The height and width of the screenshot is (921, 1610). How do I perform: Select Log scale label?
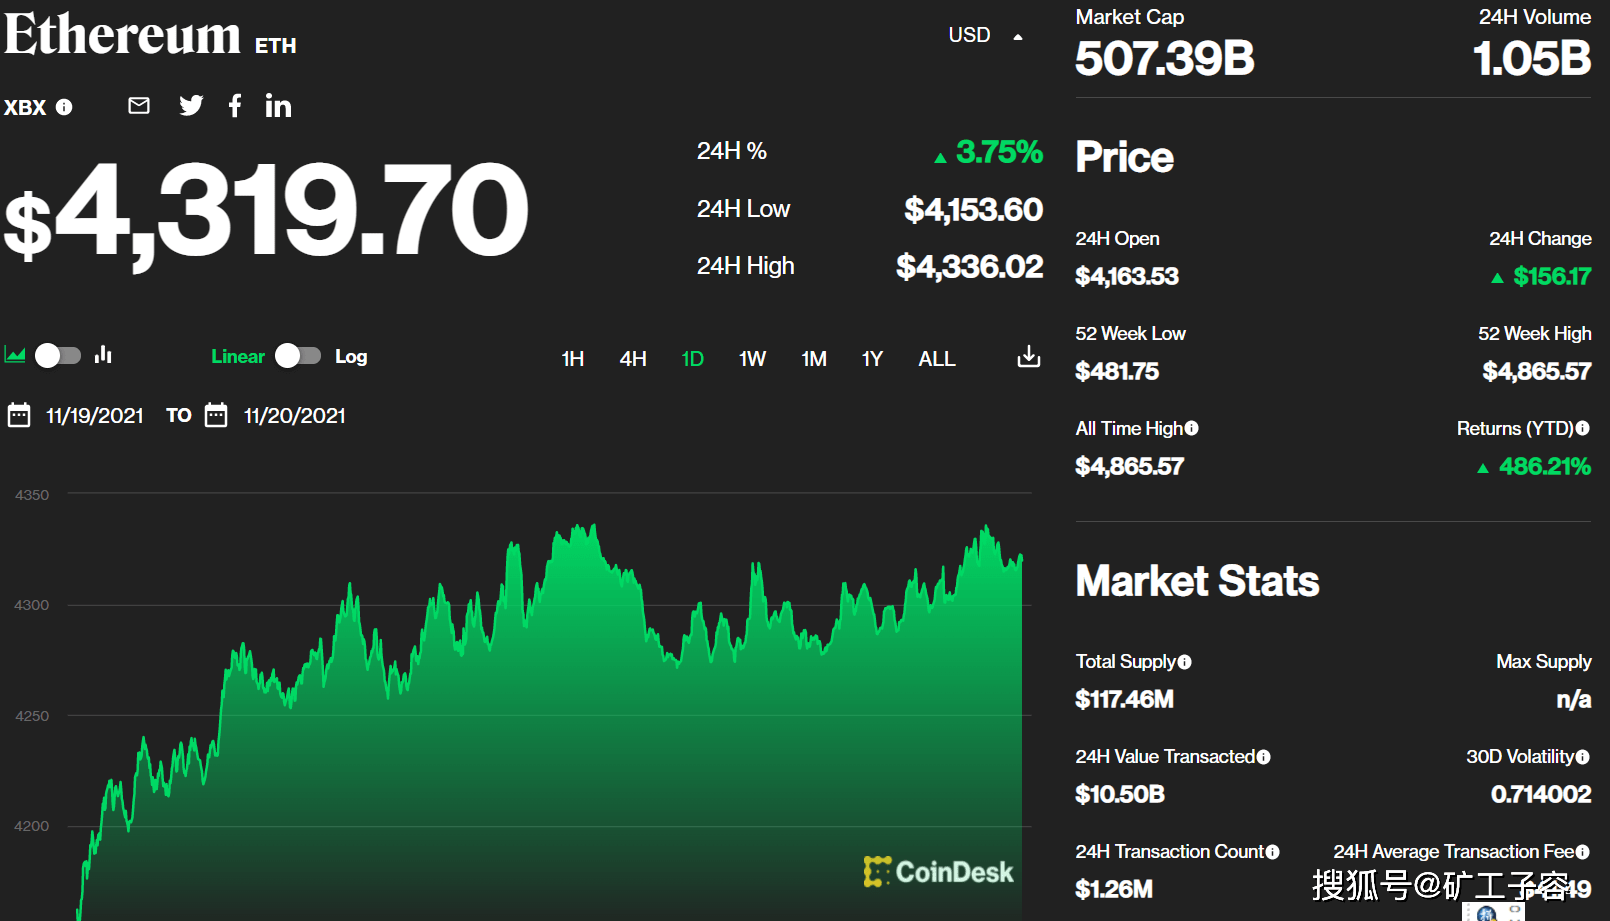351,357
